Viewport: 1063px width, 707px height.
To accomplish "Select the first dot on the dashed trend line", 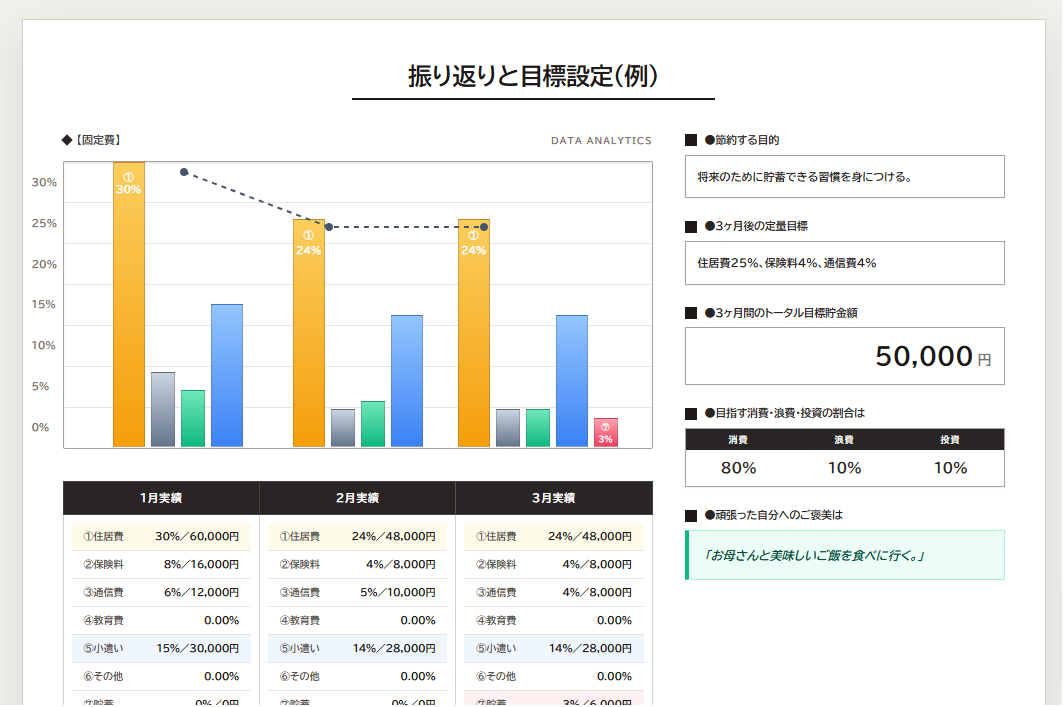I will (184, 172).
